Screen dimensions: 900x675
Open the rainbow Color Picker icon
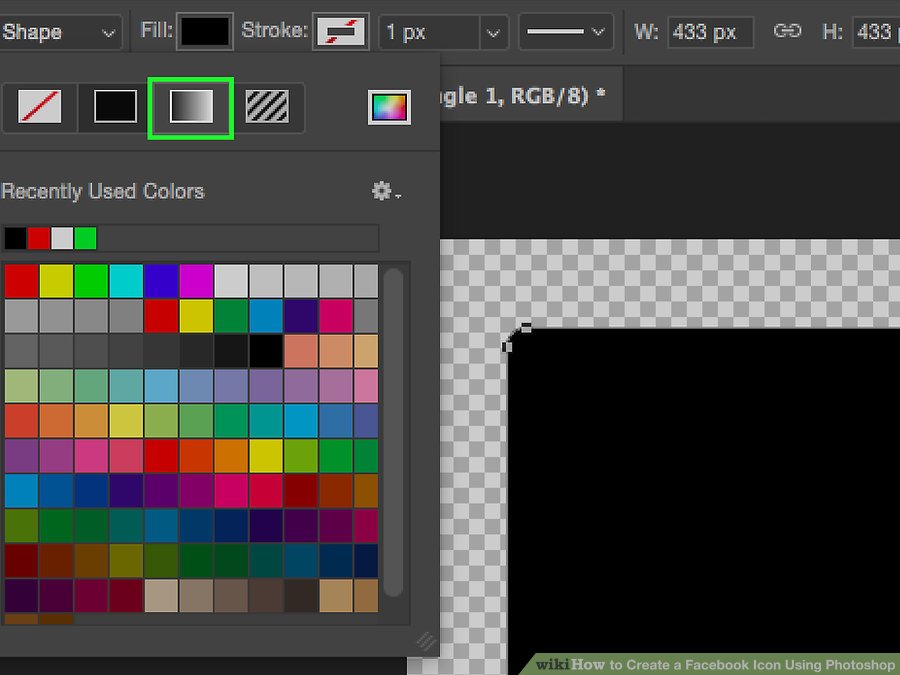[389, 107]
